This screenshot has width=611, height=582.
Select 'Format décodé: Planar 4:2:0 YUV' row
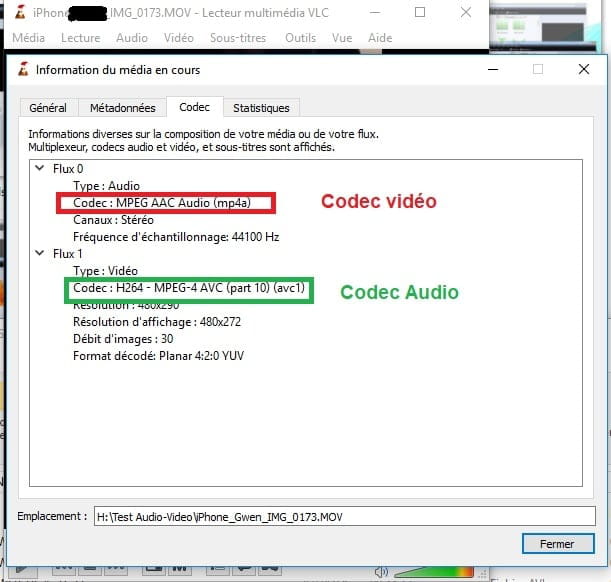pyautogui.click(x=159, y=356)
